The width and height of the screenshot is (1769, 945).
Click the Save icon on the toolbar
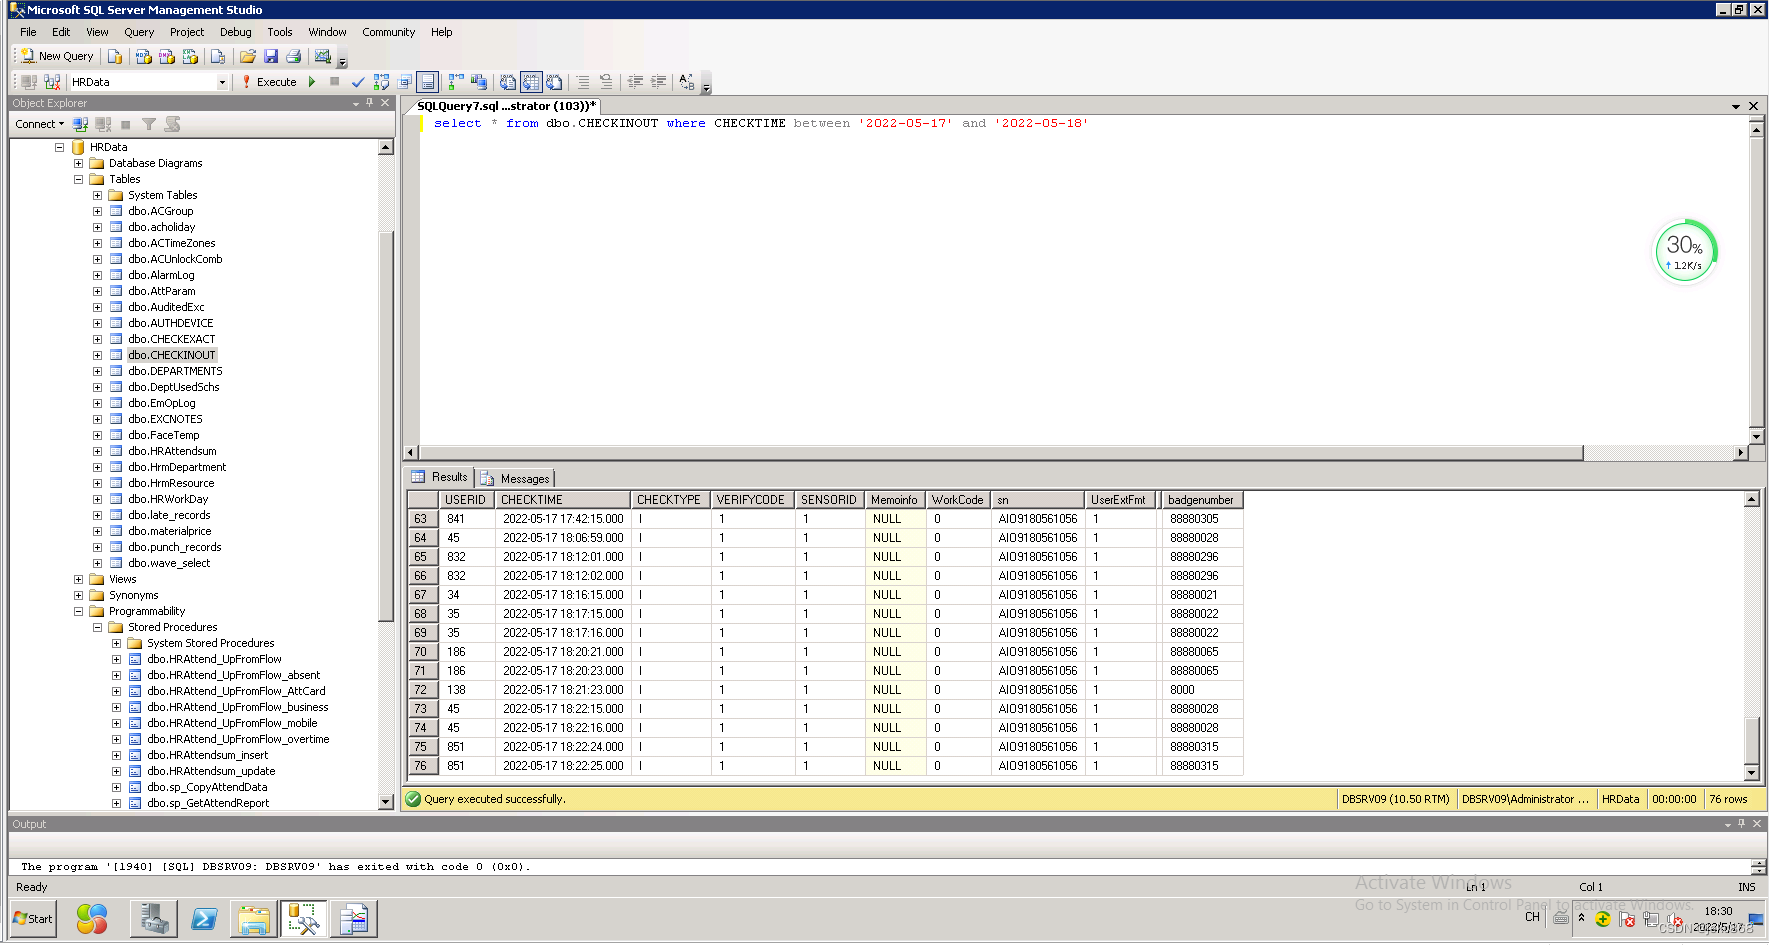[x=271, y=56]
